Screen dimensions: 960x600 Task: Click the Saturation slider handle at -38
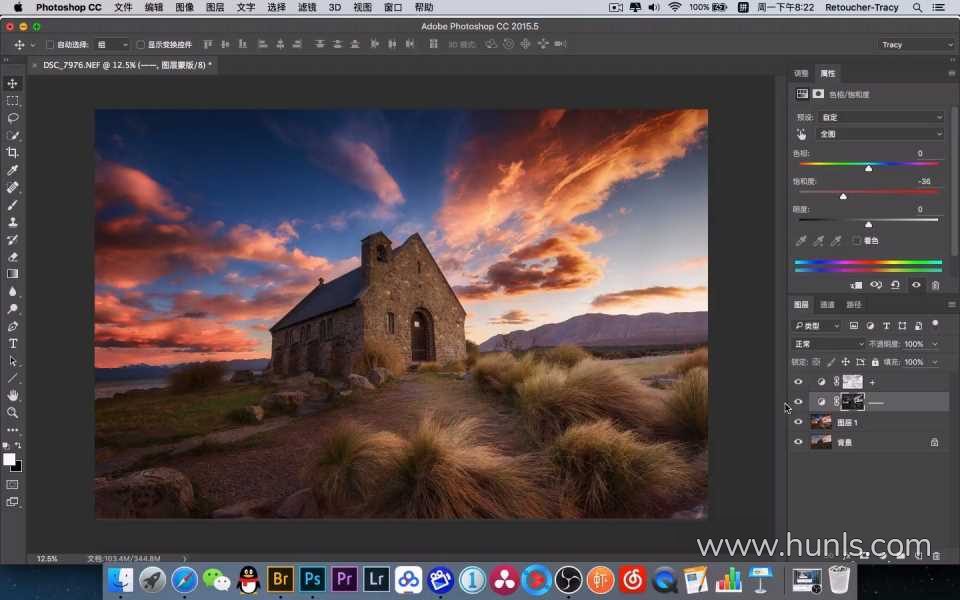pos(843,196)
